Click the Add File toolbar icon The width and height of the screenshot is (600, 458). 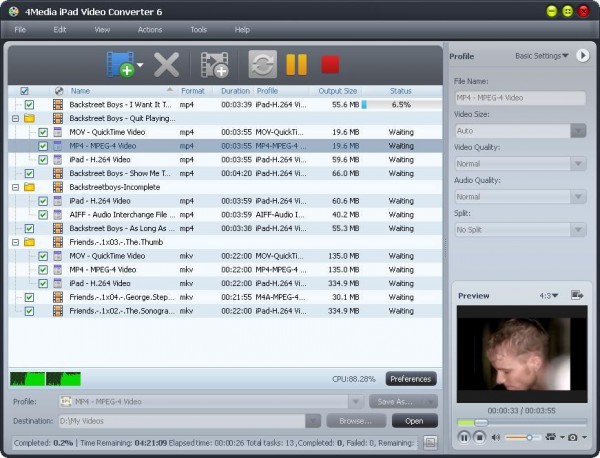(x=120, y=65)
